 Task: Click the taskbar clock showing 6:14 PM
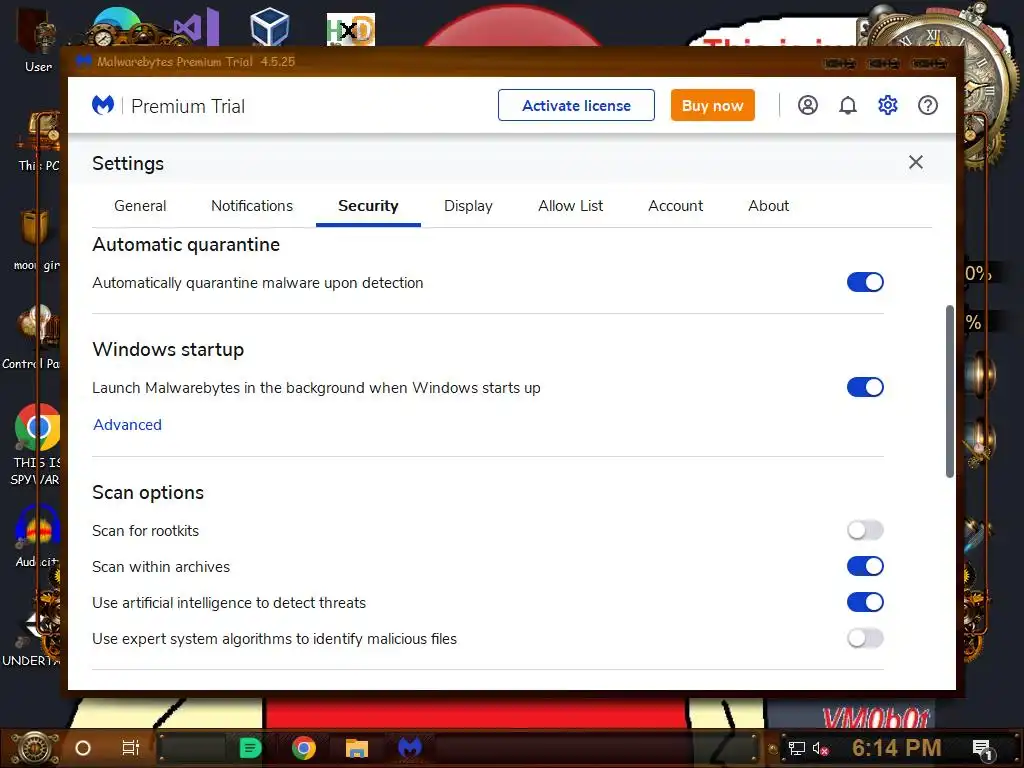tap(897, 748)
